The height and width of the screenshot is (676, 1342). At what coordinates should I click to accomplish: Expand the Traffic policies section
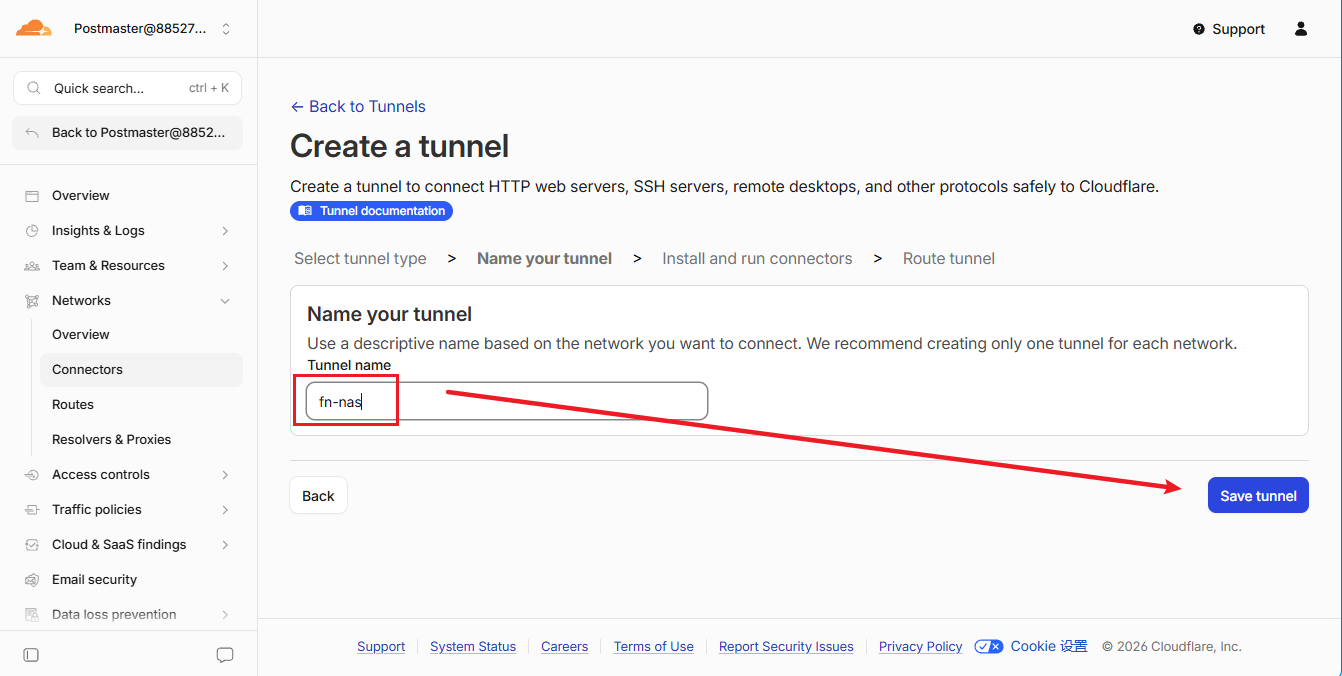[x=225, y=509]
